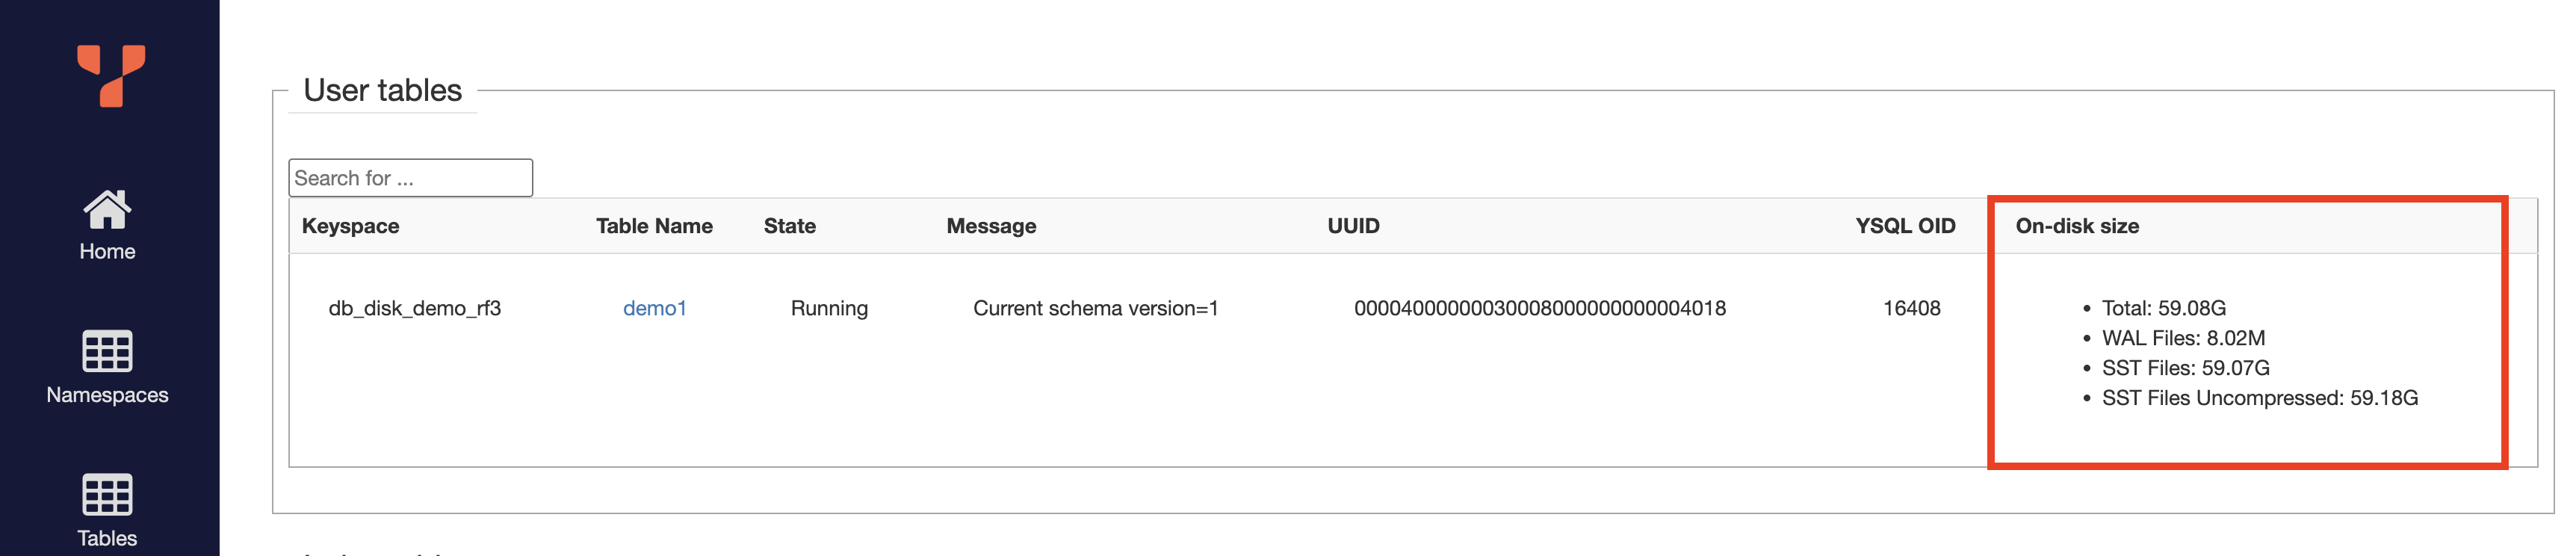Click the 'User tables' section heading
The height and width of the screenshot is (556, 2576).
click(383, 91)
